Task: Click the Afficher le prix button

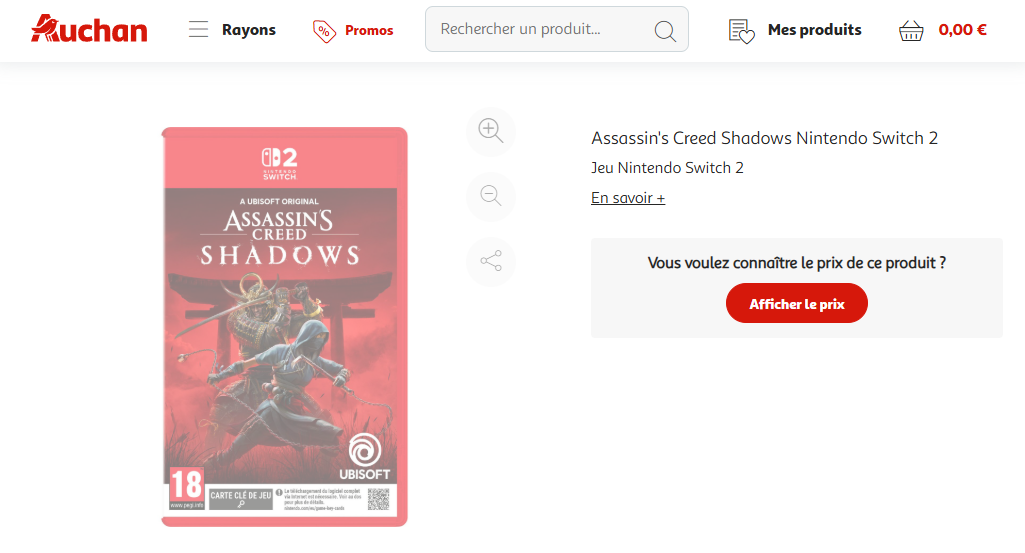Action: pos(796,303)
